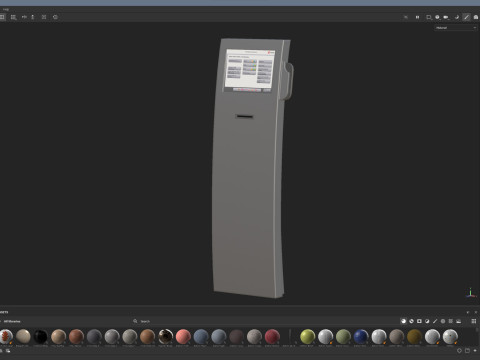Filter assets by smart masks icon

(419, 321)
